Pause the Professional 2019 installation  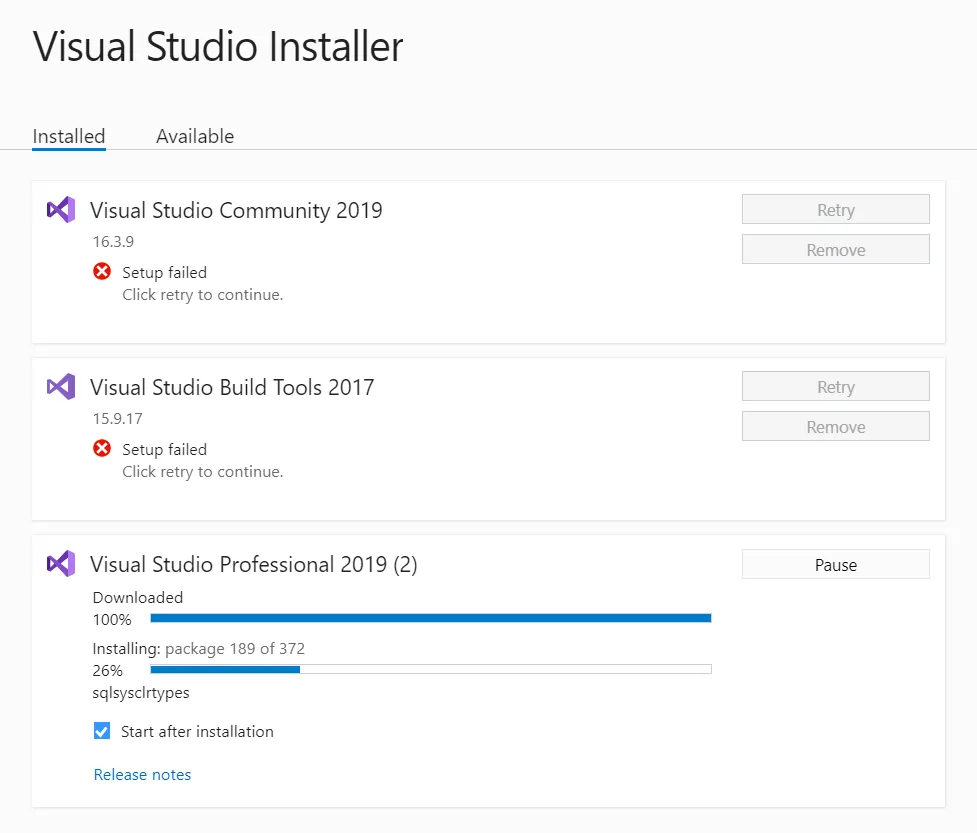[x=835, y=565]
